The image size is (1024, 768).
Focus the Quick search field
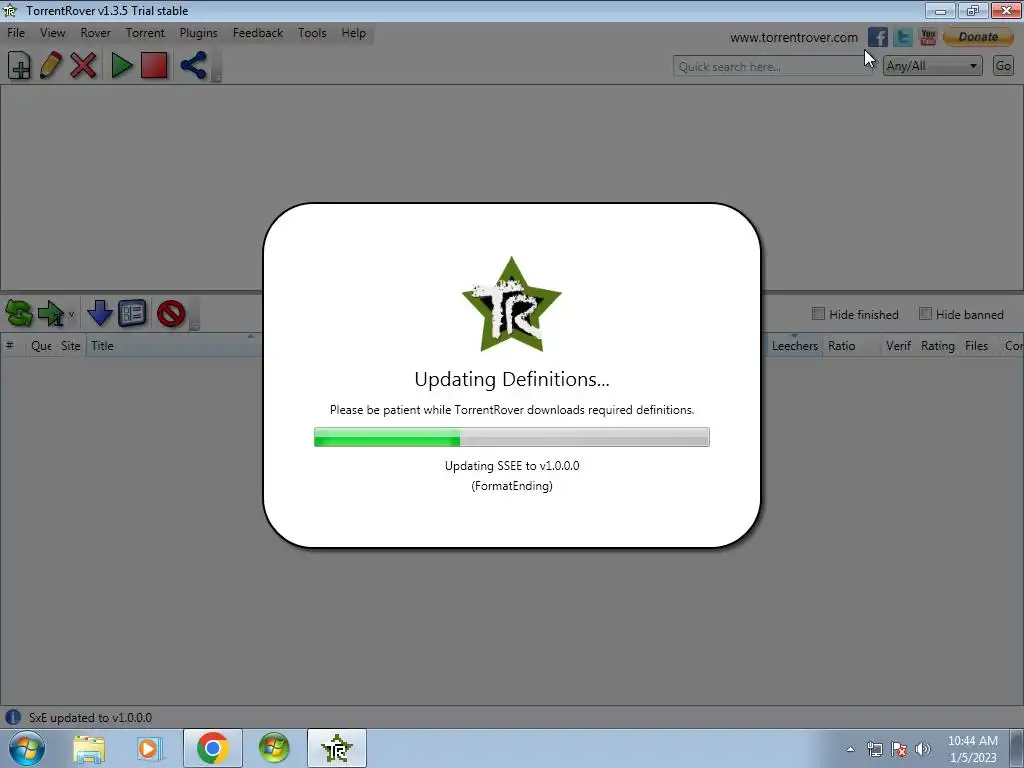[x=773, y=66]
